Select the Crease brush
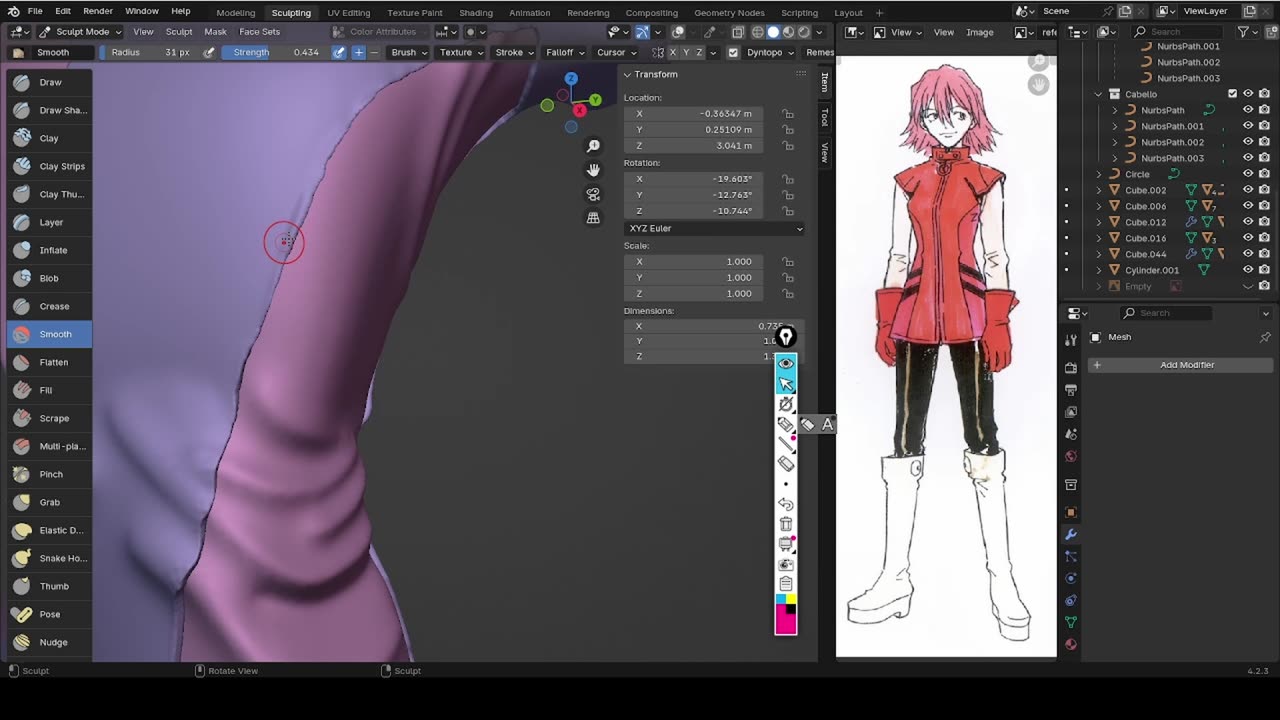The height and width of the screenshot is (720, 1280). pos(49,306)
